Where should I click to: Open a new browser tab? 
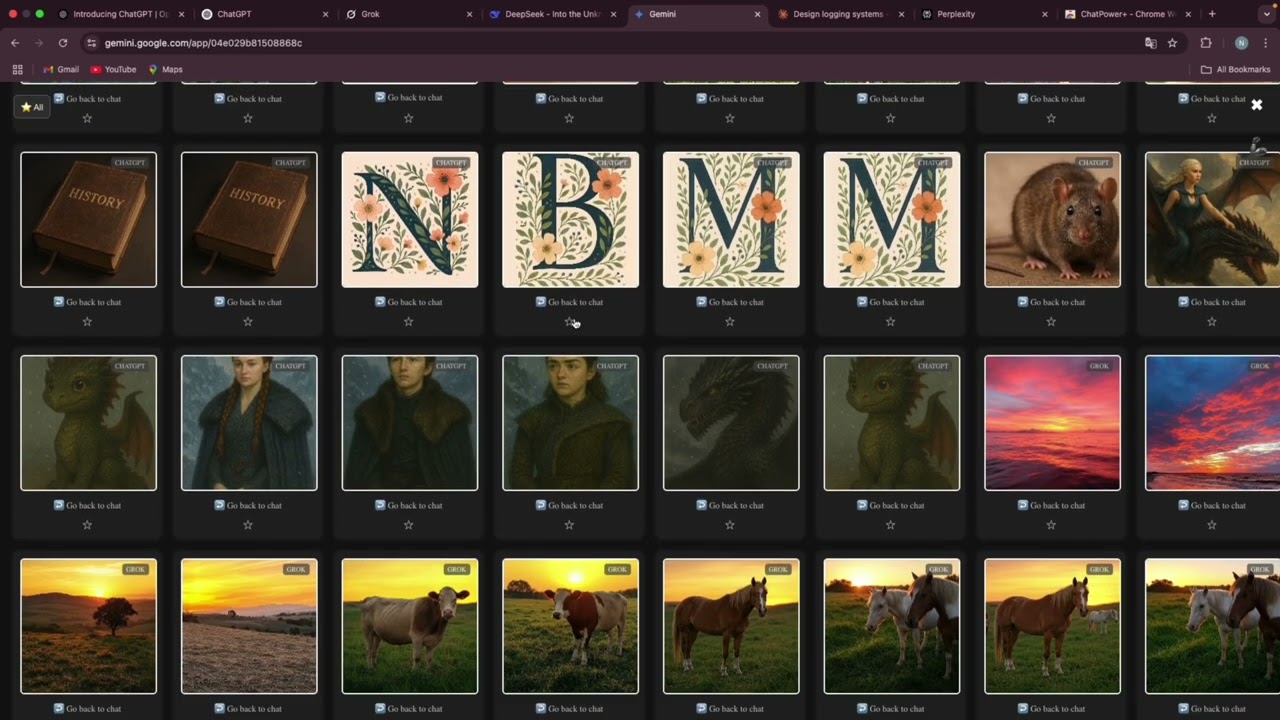[1212, 14]
